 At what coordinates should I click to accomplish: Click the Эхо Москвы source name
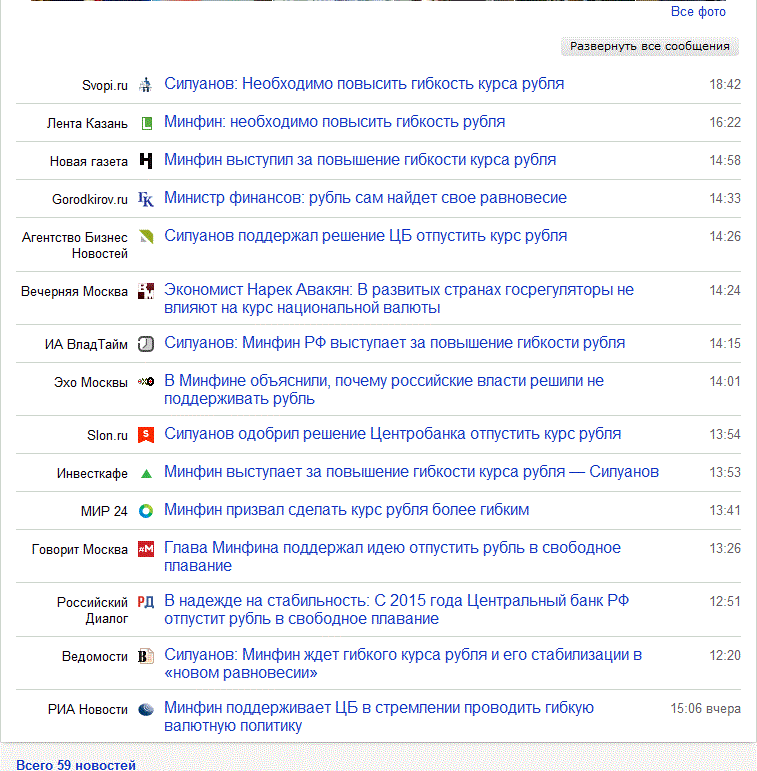[91, 383]
